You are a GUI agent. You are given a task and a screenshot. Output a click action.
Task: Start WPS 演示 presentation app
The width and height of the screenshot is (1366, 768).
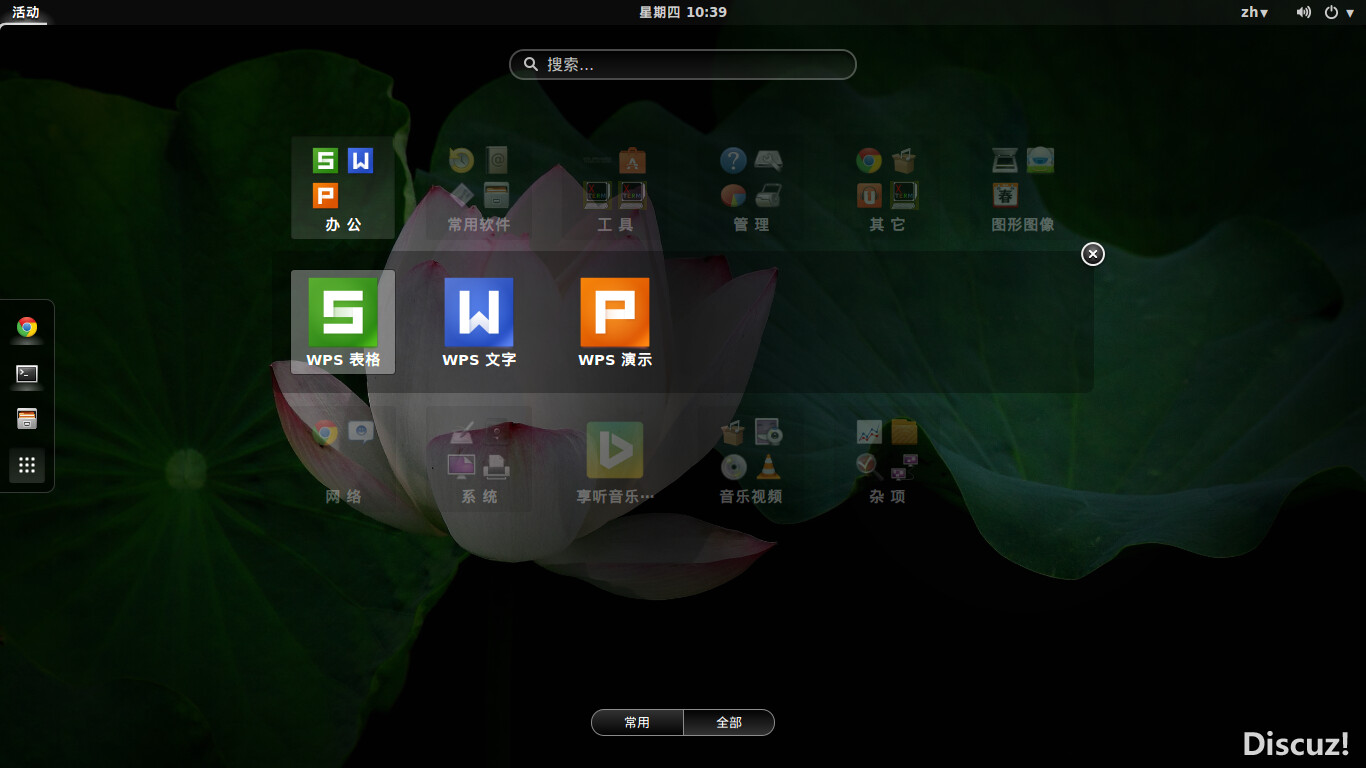(x=615, y=321)
